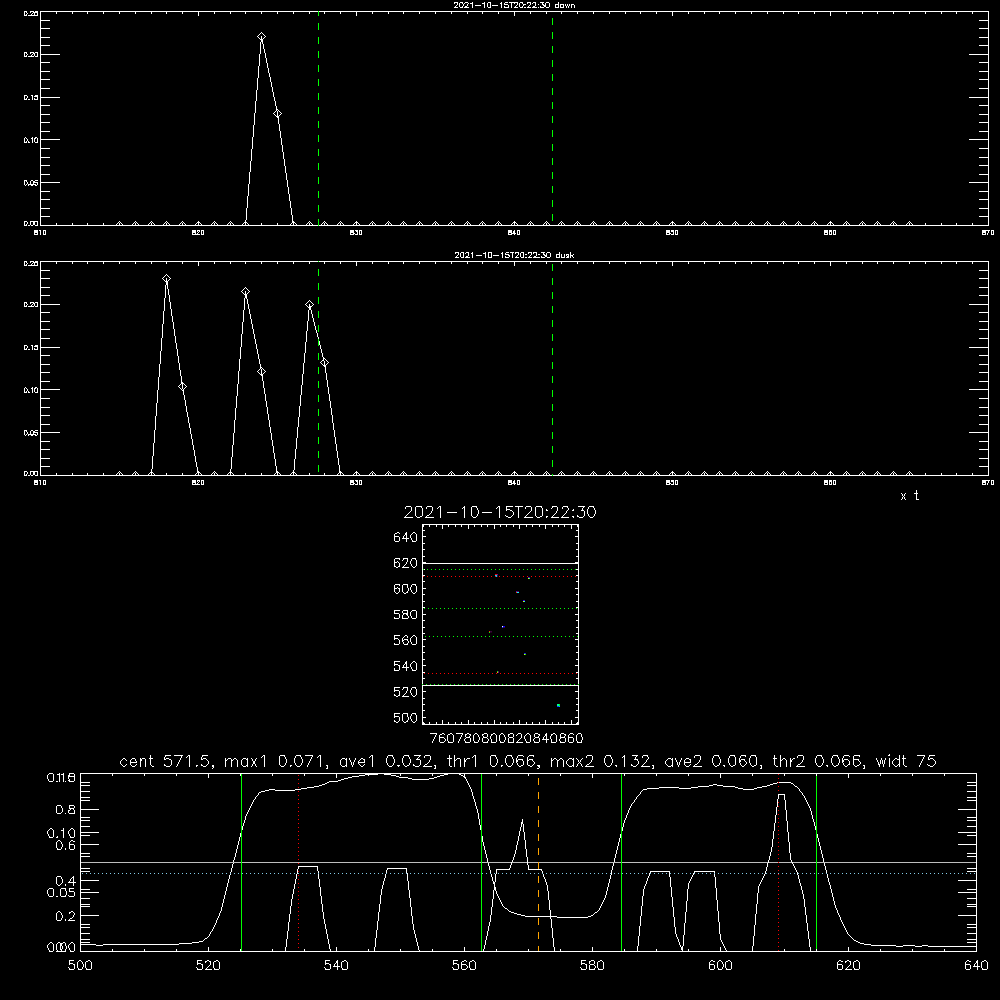Click the 600 label on bottom plot x-axis
This screenshot has width=1000, height=1000.
720,966
